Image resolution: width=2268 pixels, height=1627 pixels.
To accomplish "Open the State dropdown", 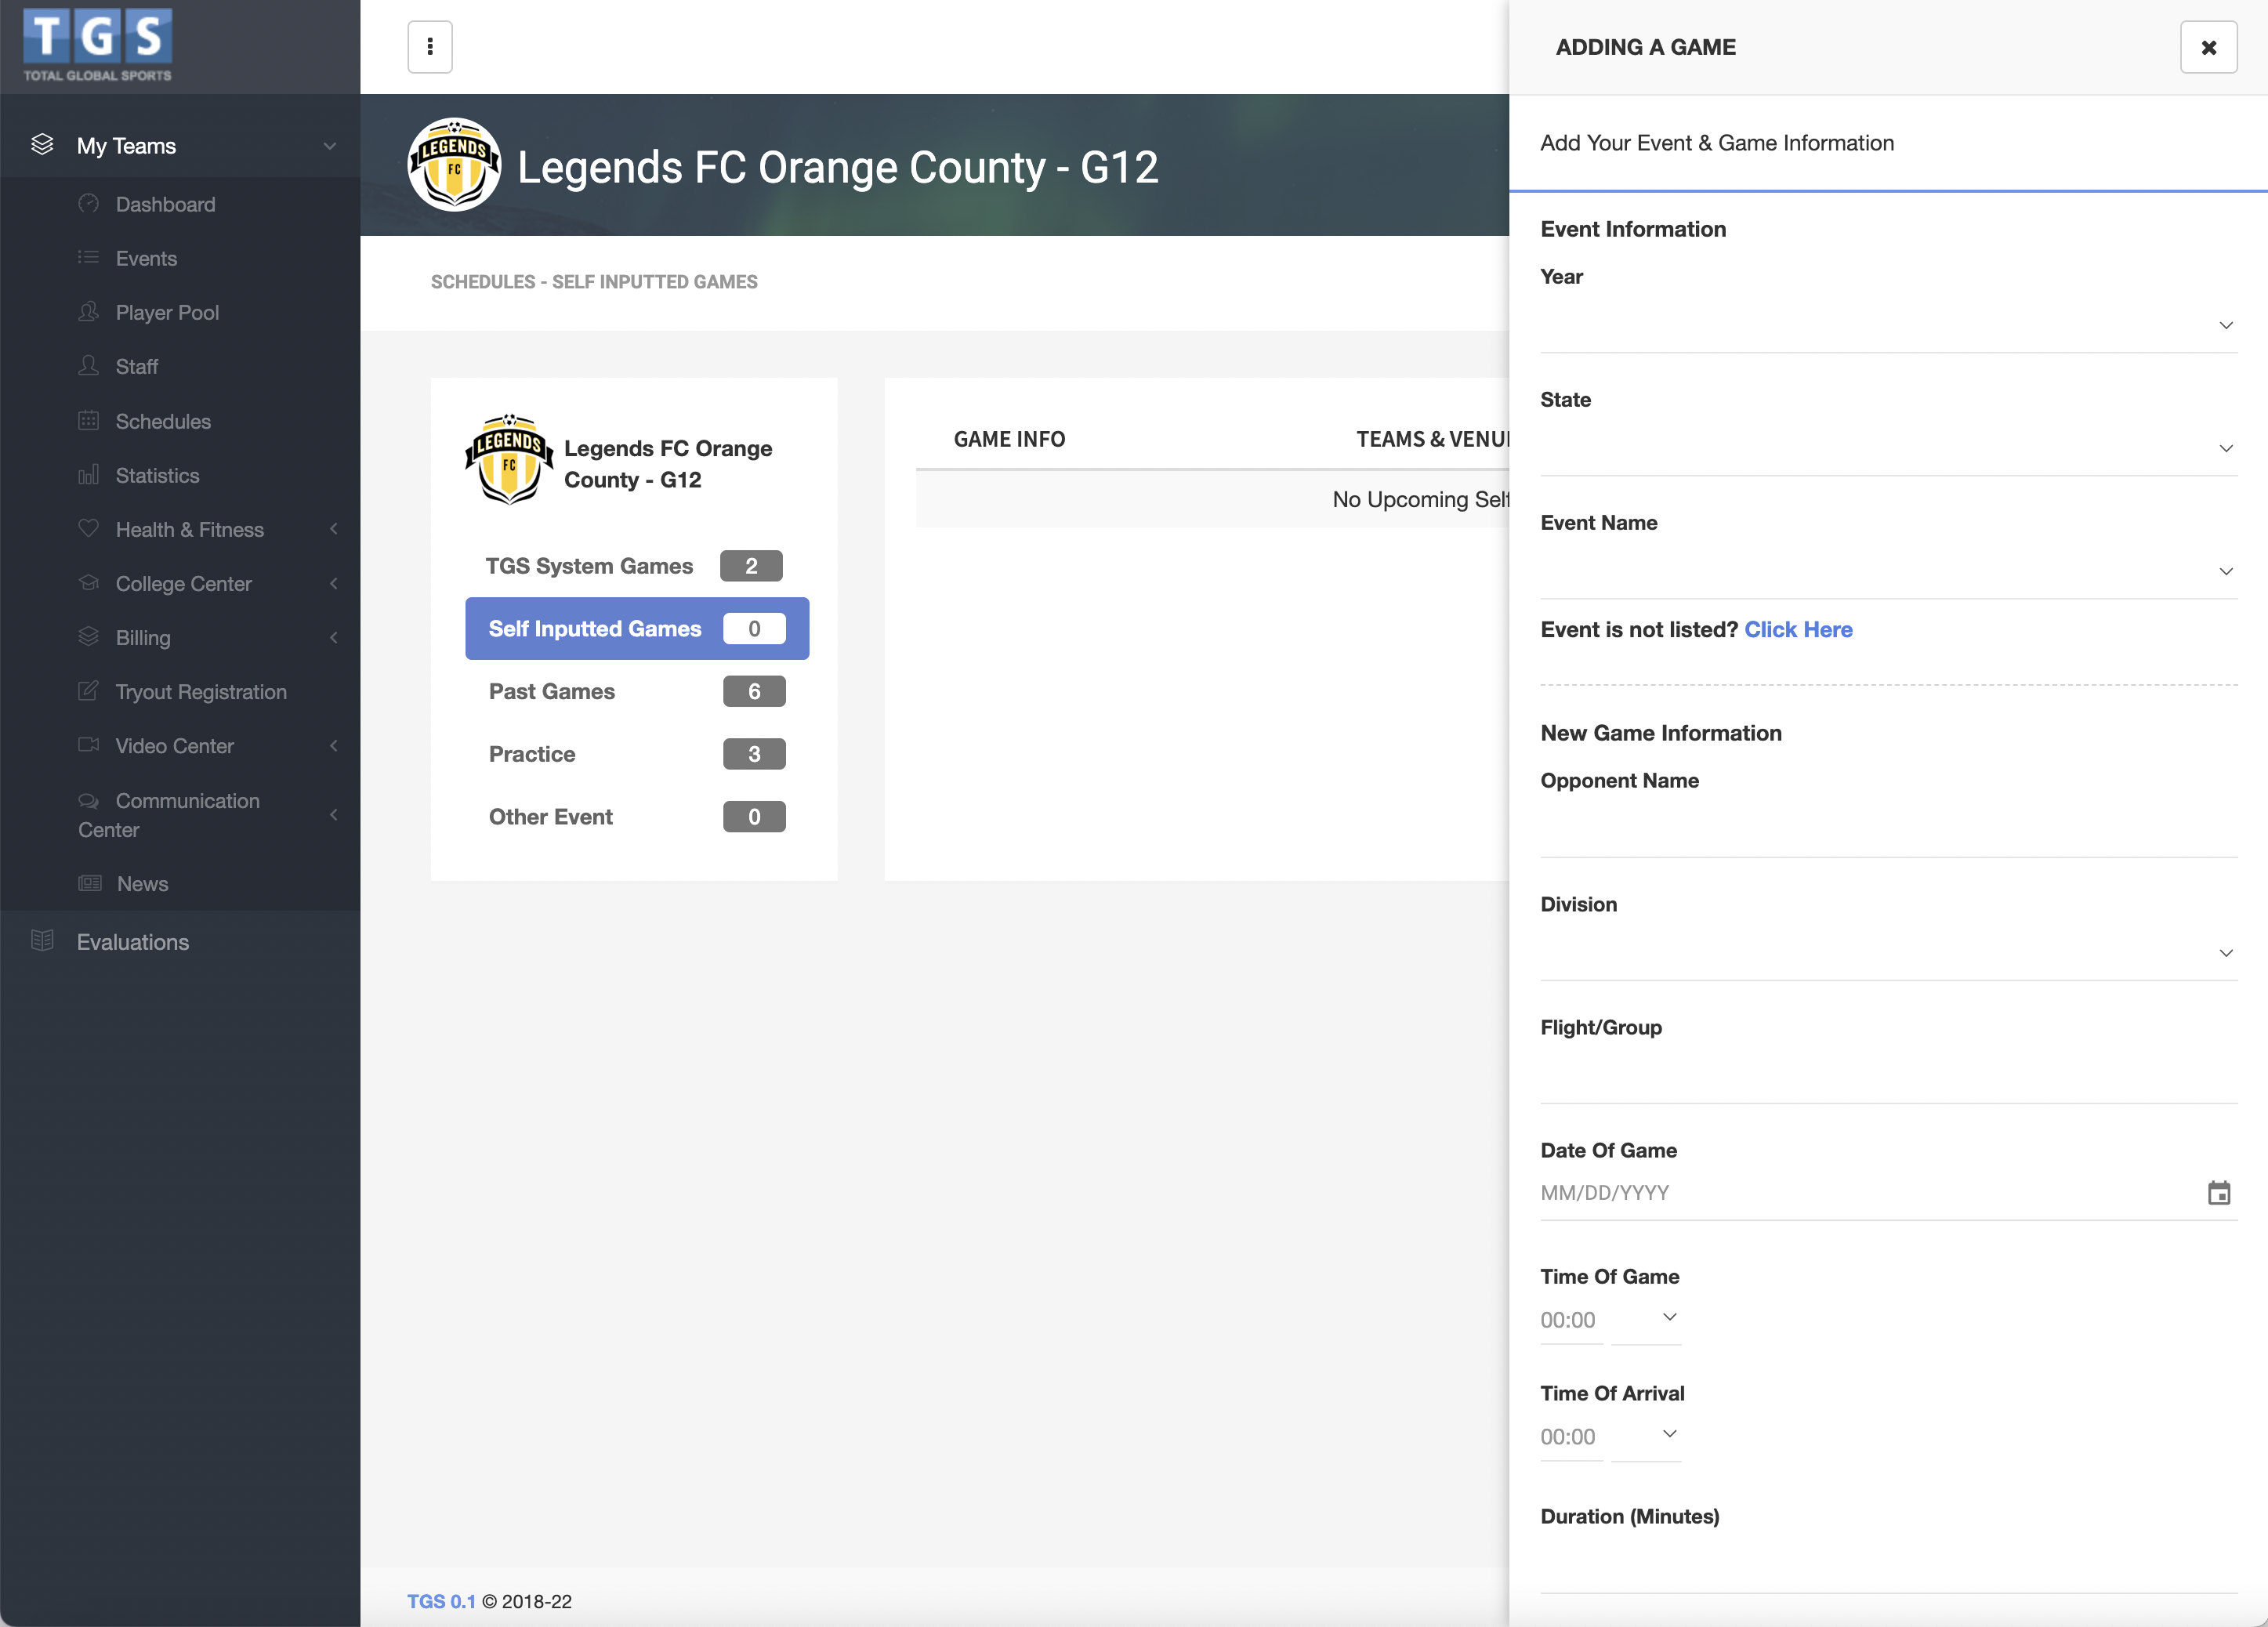I will point(1889,449).
